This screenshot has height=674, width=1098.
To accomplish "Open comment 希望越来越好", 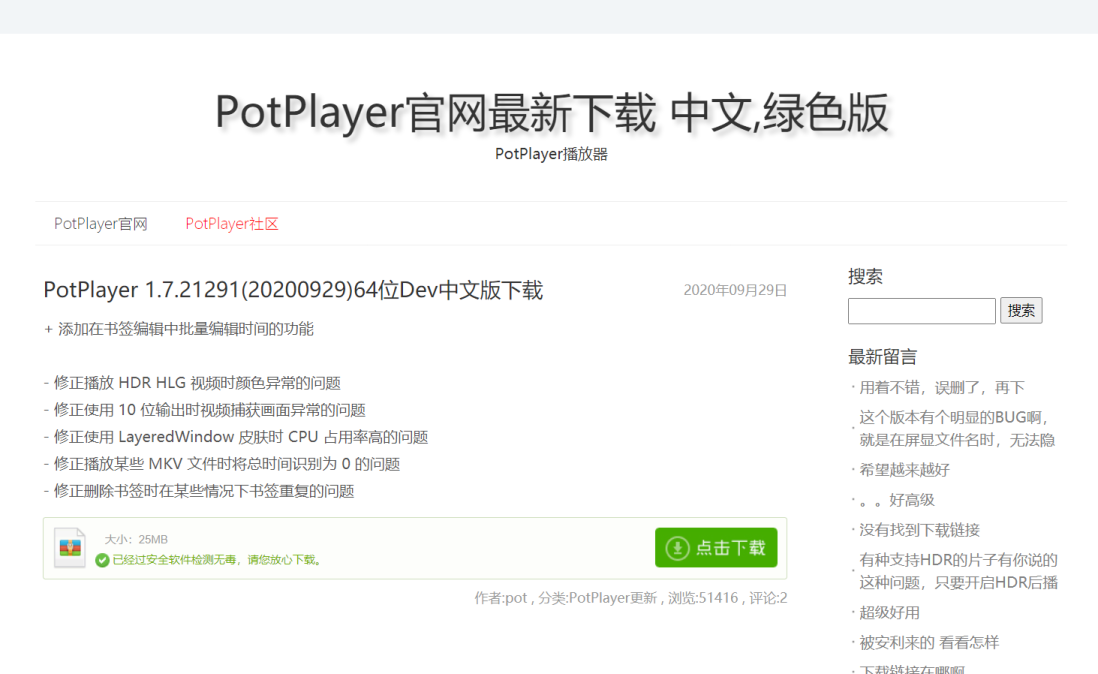I will 905,470.
